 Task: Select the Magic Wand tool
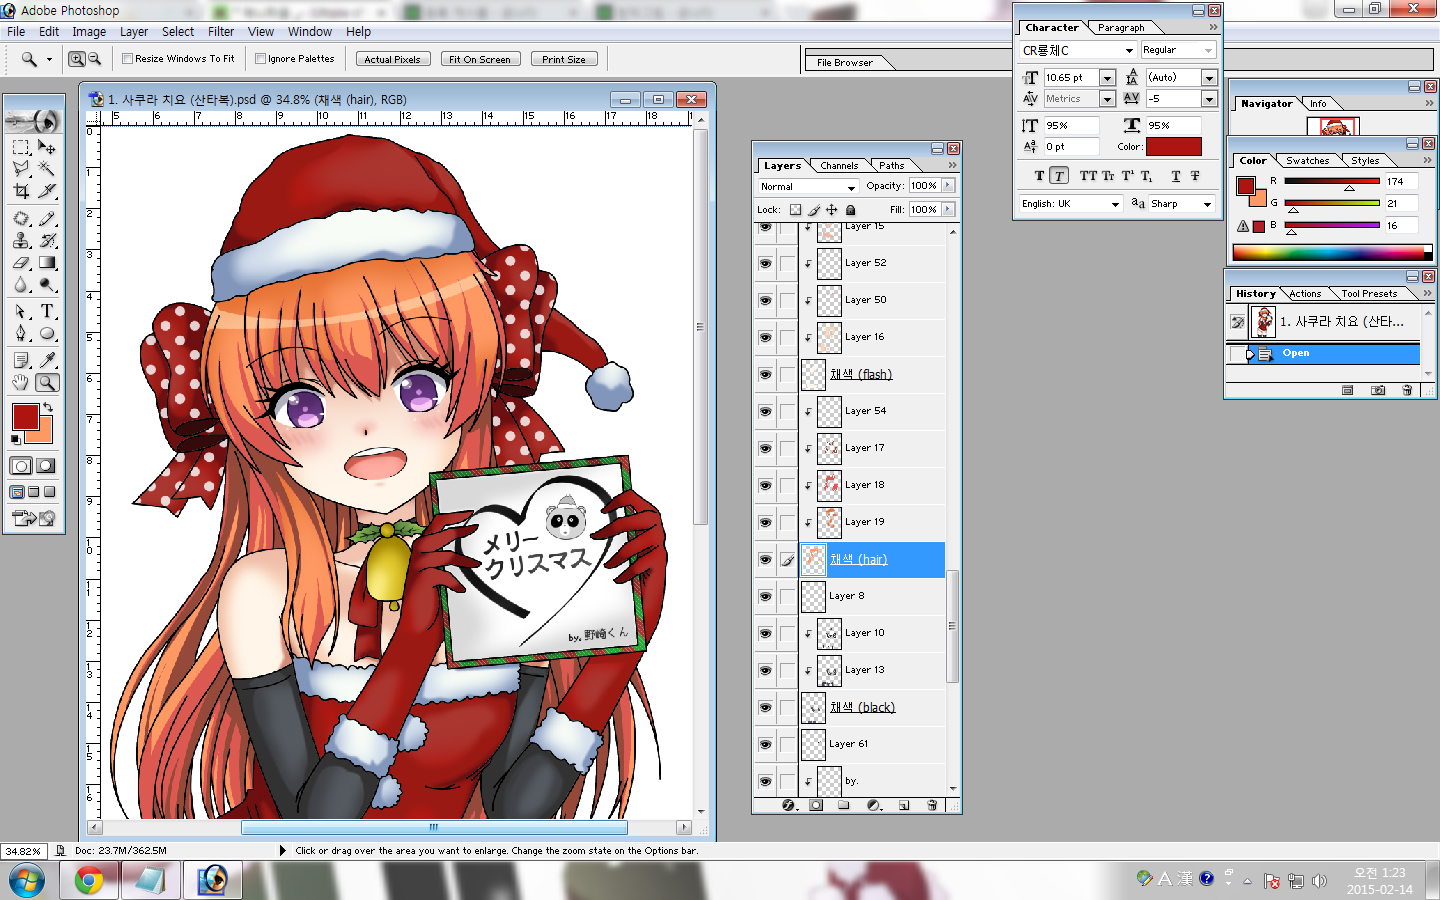[46, 169]
